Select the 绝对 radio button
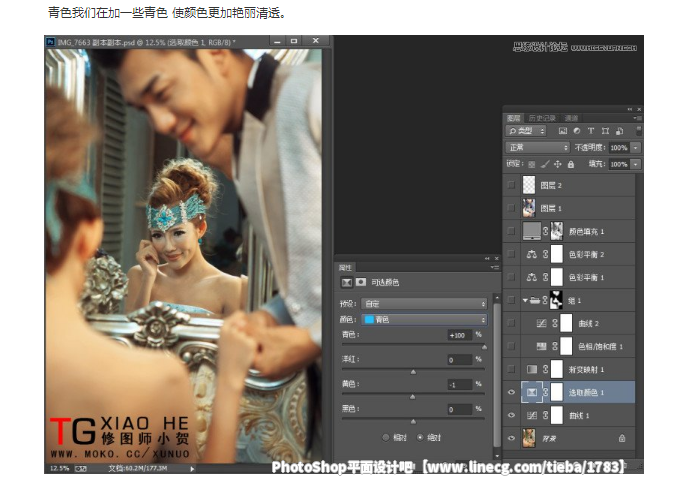This screenshot has width=680, height=486. point(420,437)
